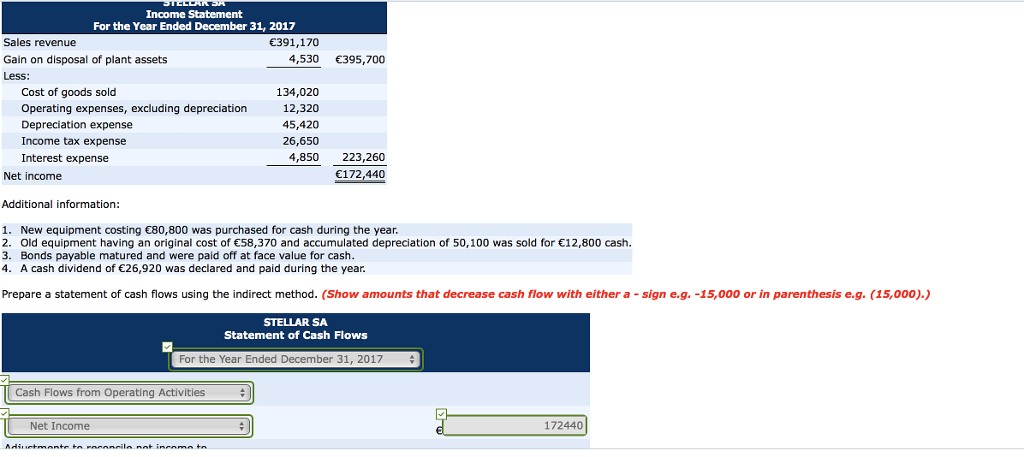This screenshot has width=1024, height=457.
Task: Click the 'Prepare a statement of cash flows' instruction
Action: pos(161,294)
